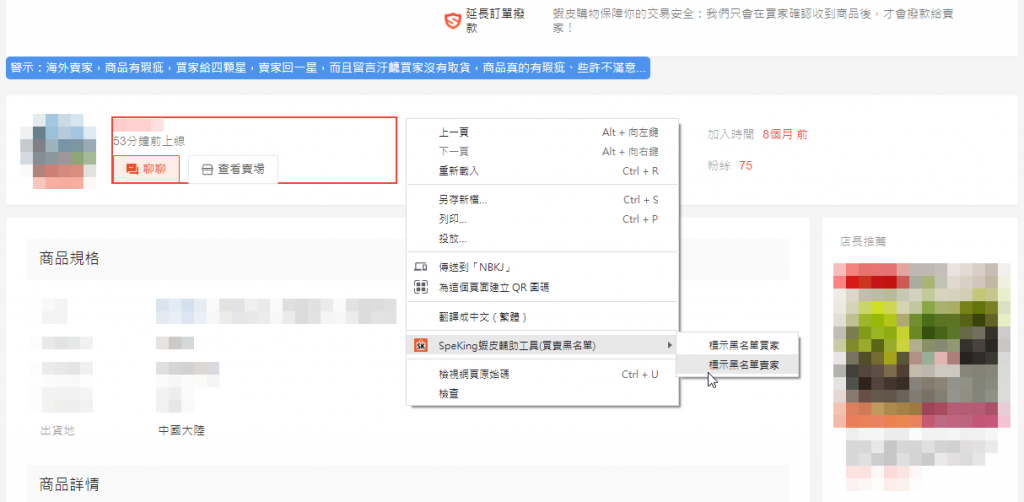Click the Shopee guarantee shield icon
Screen dimensions: 1024x502
453,20
